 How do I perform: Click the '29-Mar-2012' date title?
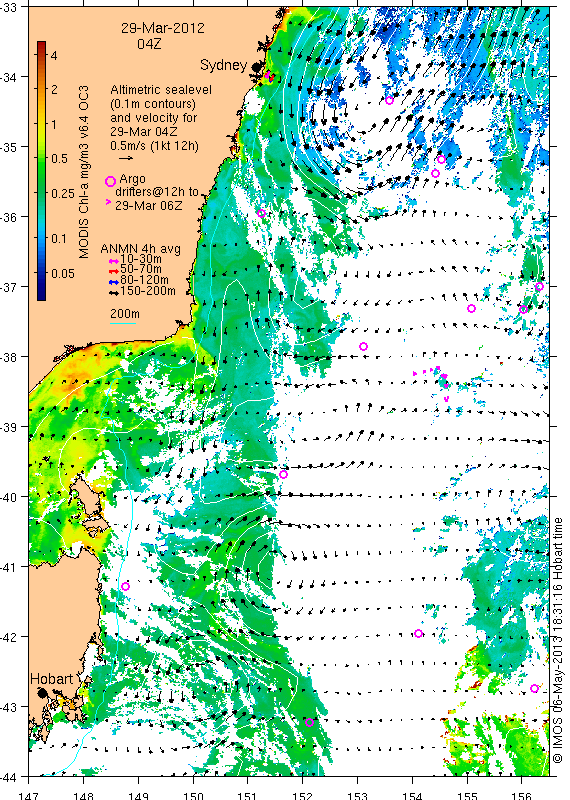[163, 28]
